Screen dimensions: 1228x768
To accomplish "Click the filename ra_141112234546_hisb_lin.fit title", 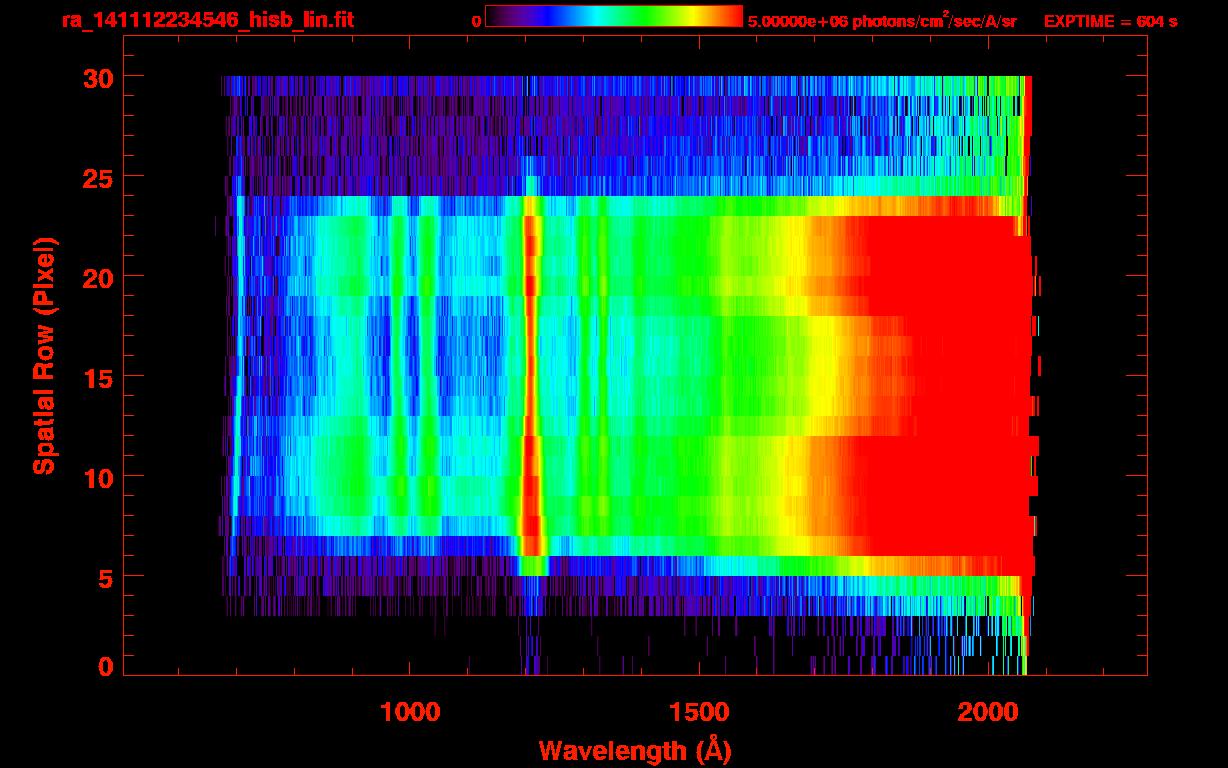I will click(207, 20).
